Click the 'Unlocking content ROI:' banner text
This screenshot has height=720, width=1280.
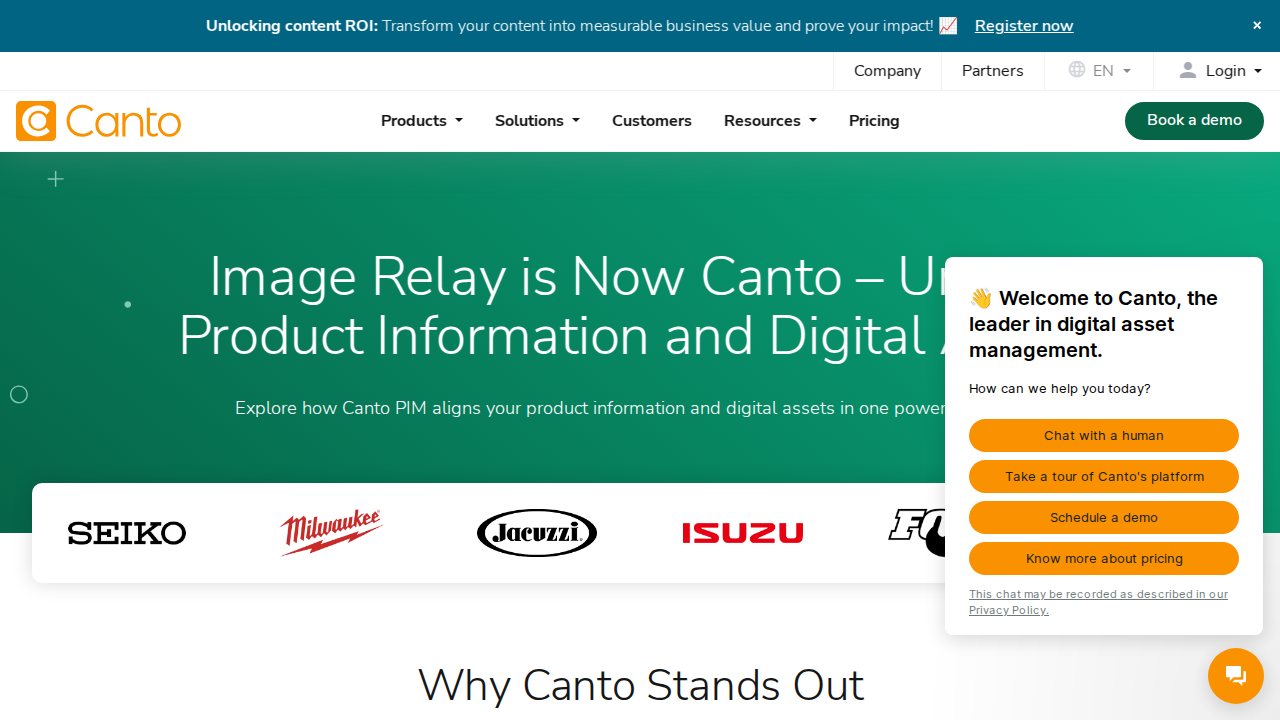tap(292, 26)
